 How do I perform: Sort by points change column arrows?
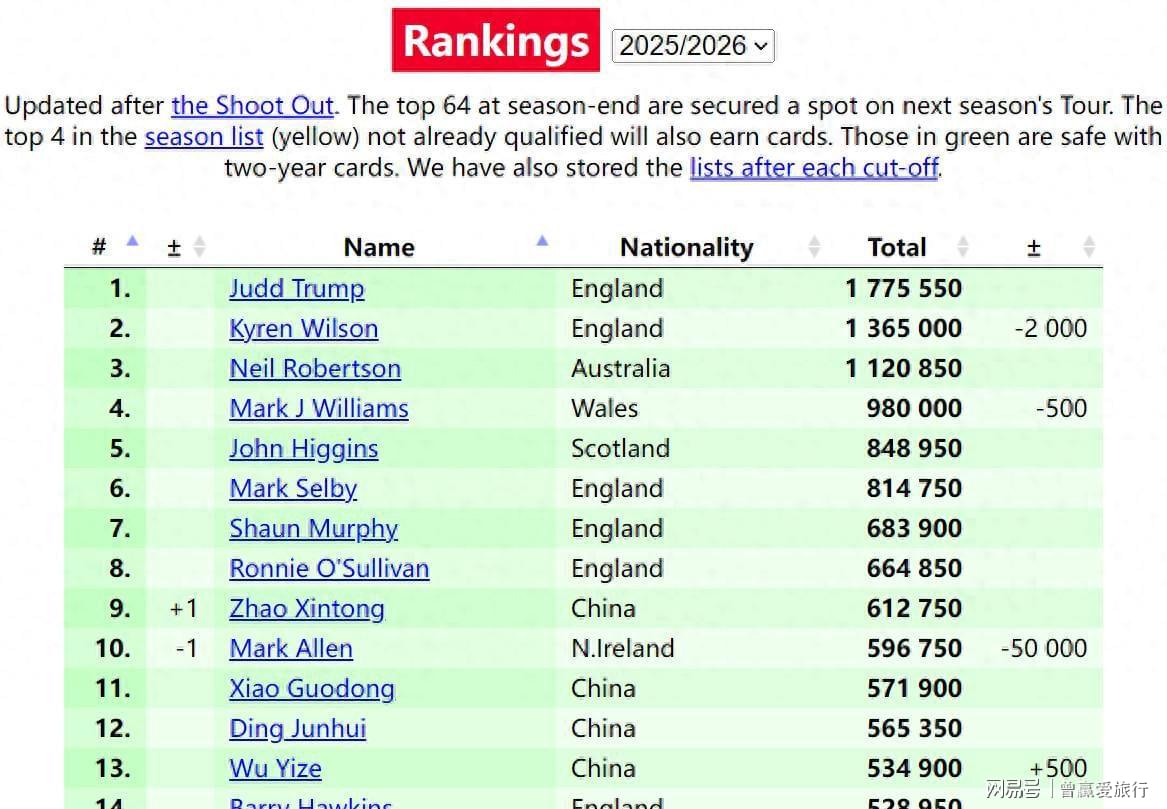coord(1089,247)
